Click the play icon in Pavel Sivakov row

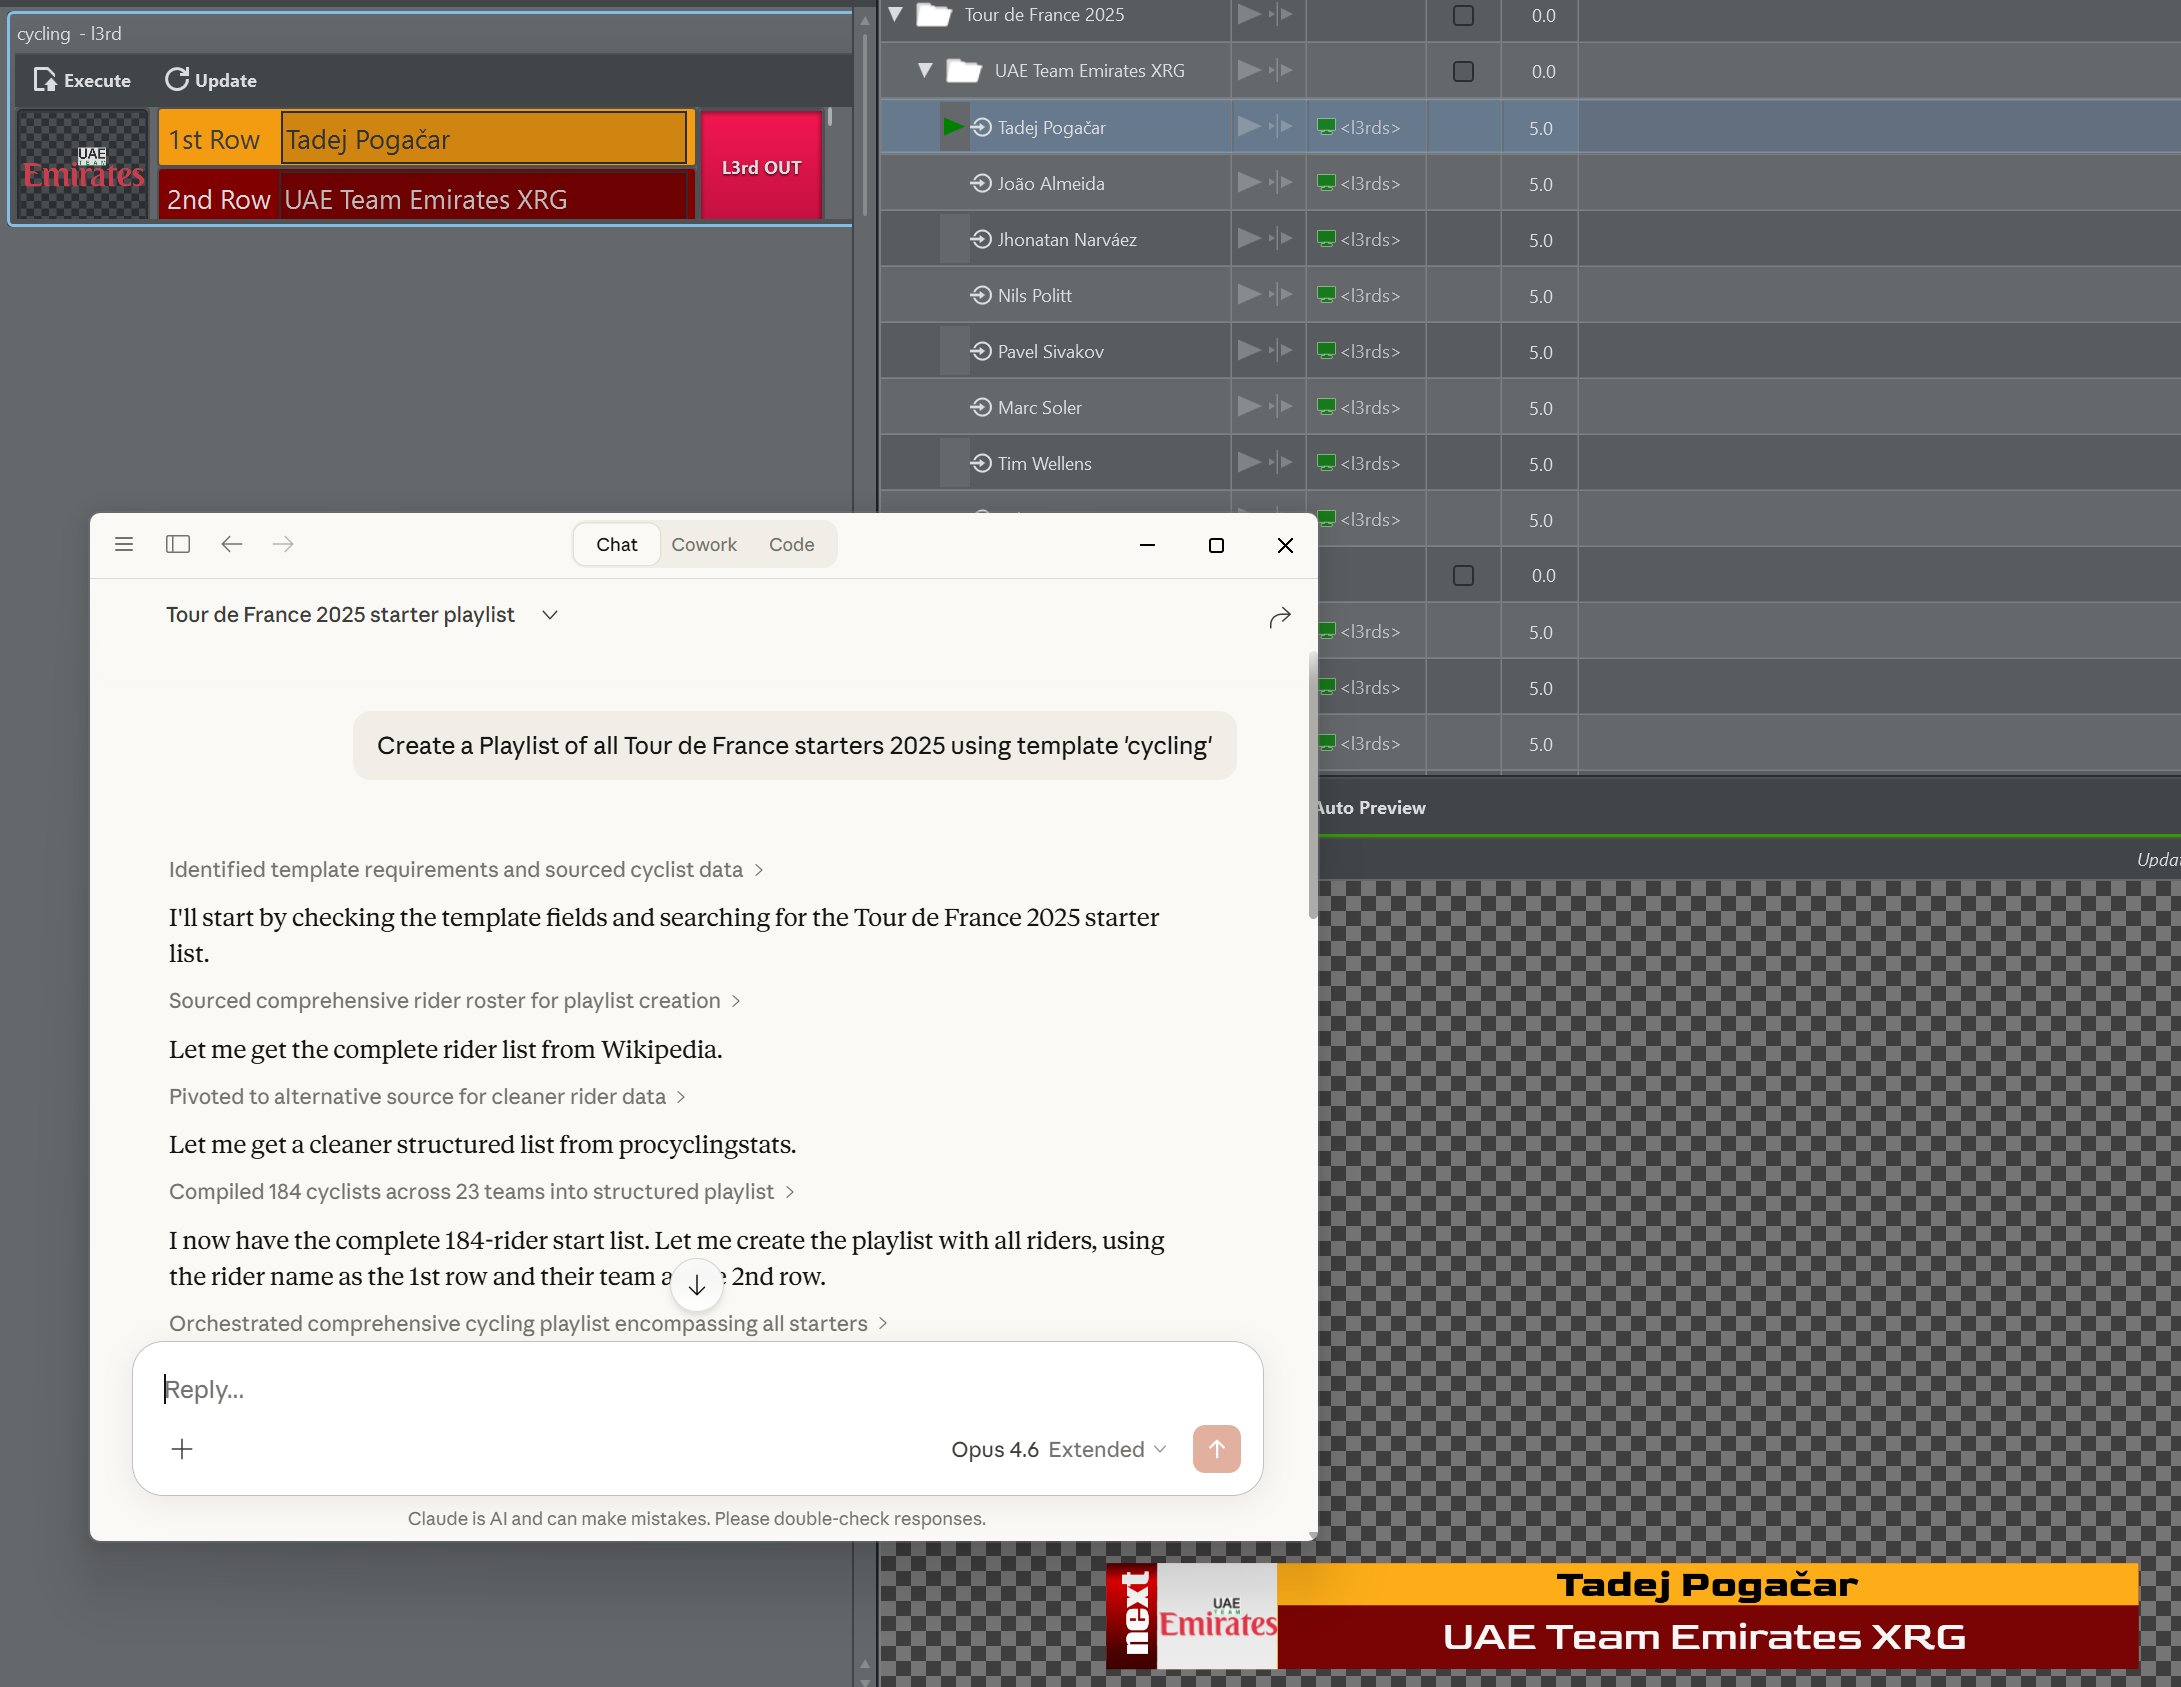click(x=1248, y=351)
